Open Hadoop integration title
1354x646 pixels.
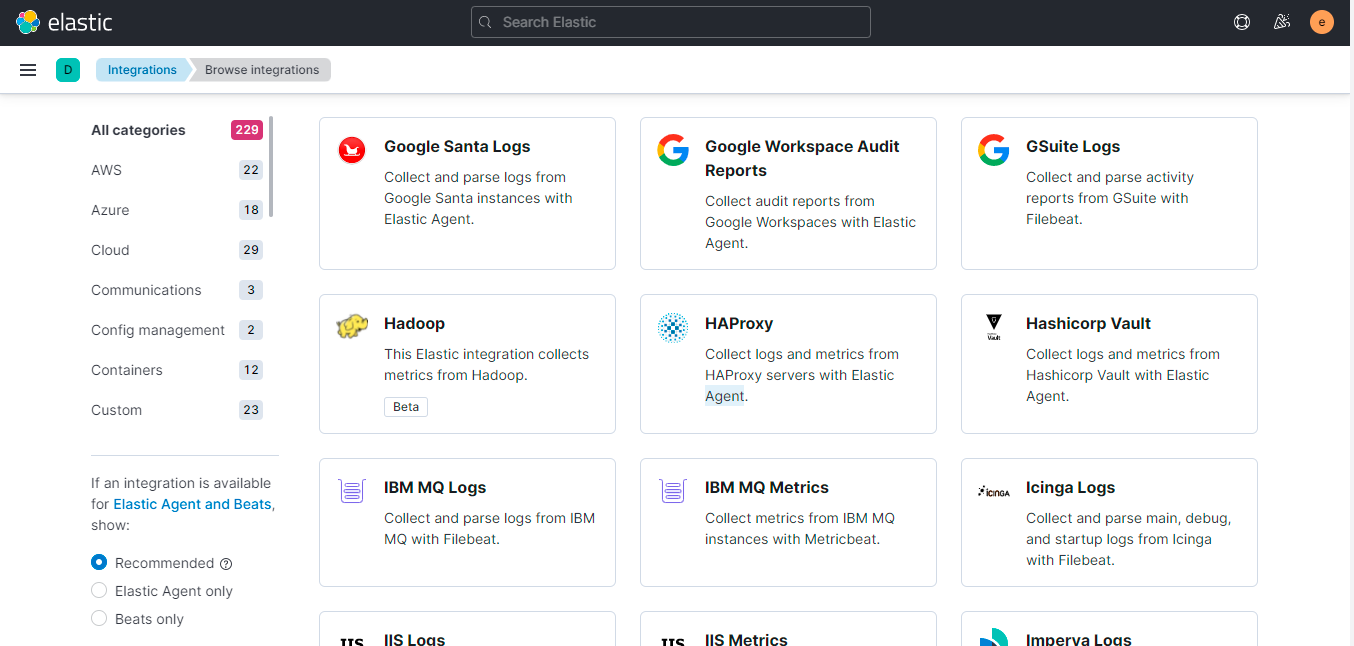tap(414, 323)
